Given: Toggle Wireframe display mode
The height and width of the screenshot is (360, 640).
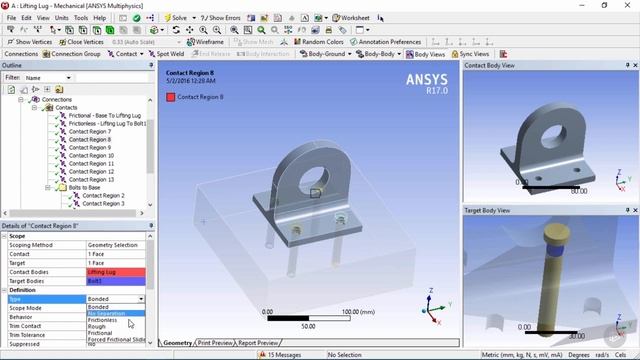Looking at the screenshot, I should point(205,42).
